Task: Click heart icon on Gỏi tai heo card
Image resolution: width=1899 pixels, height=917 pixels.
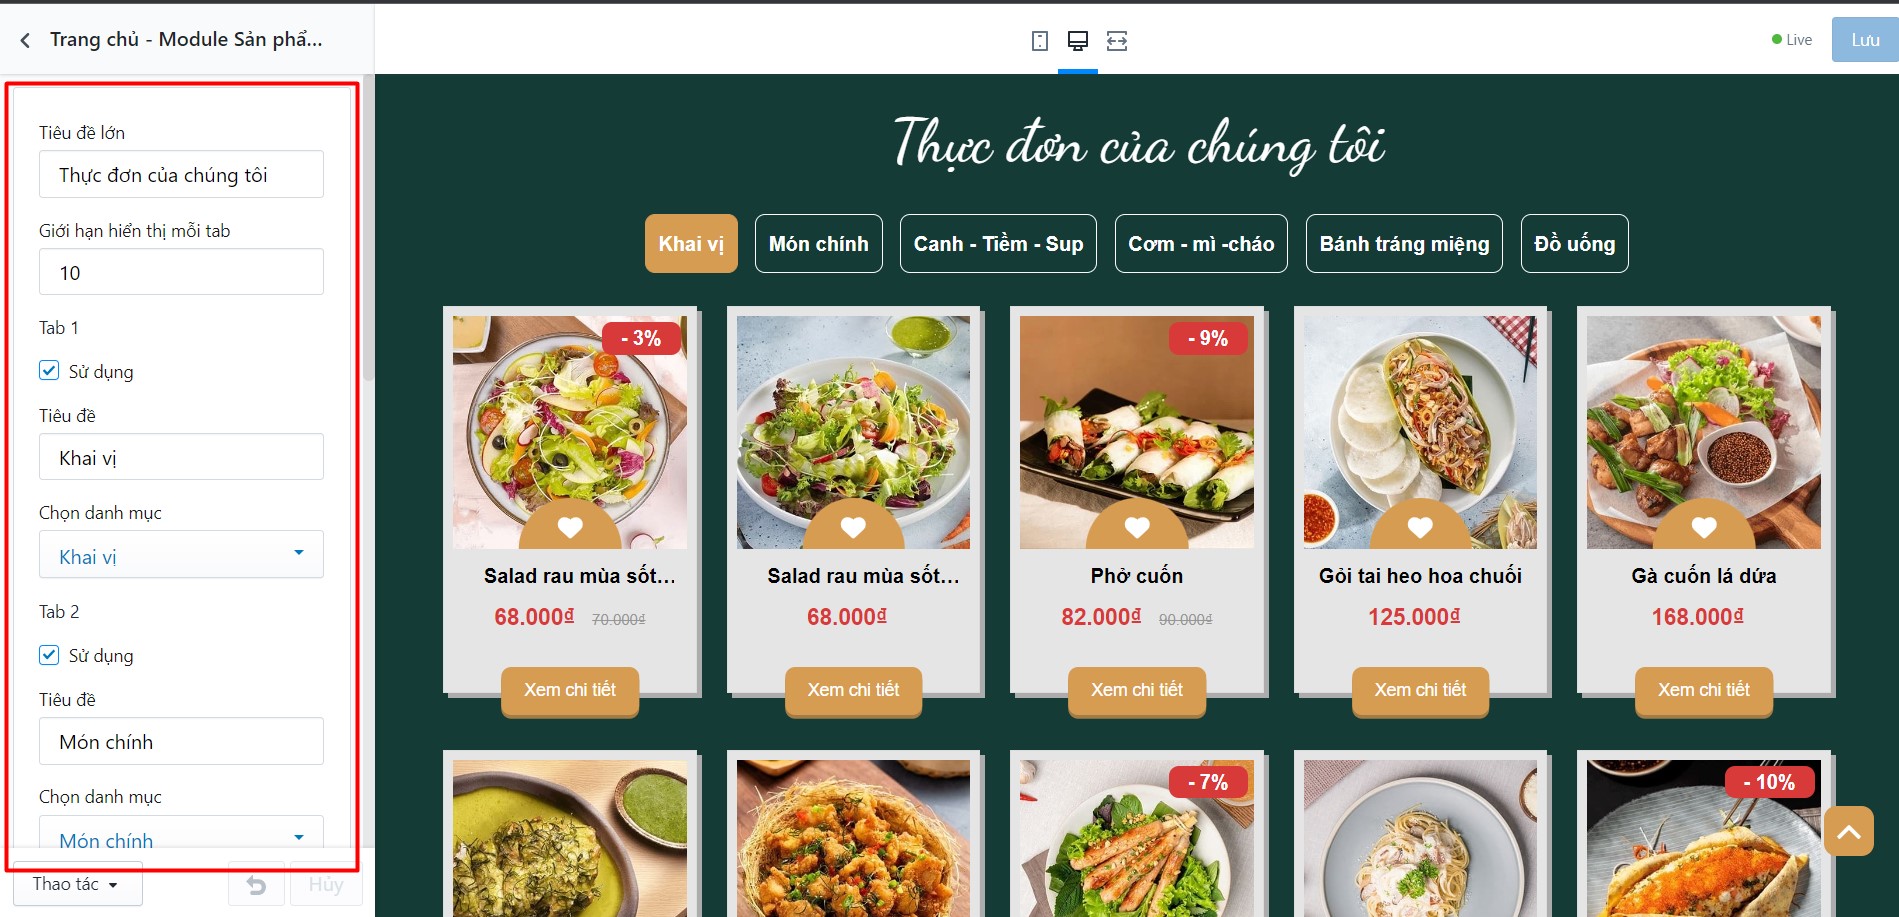Action: [1420, 527]
